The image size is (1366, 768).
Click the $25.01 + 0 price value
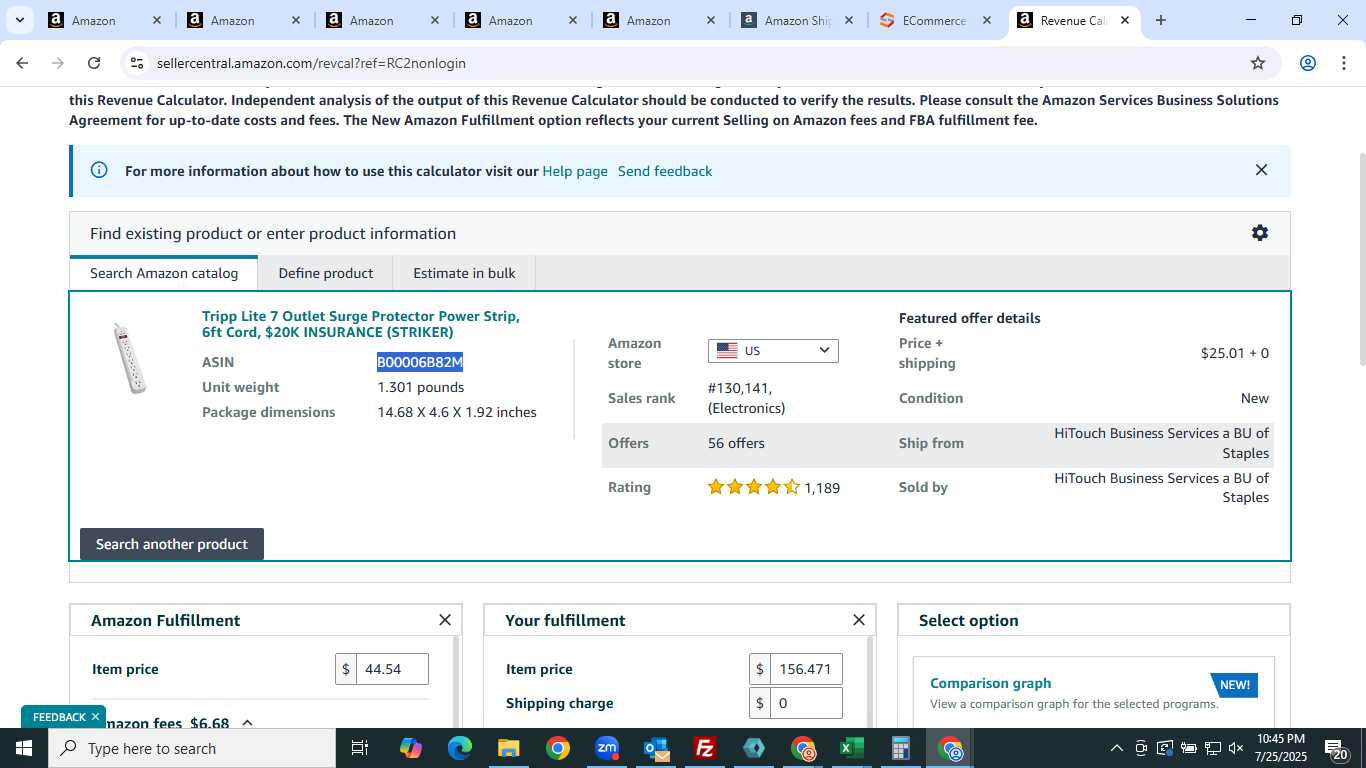[x=1234, y=353]
